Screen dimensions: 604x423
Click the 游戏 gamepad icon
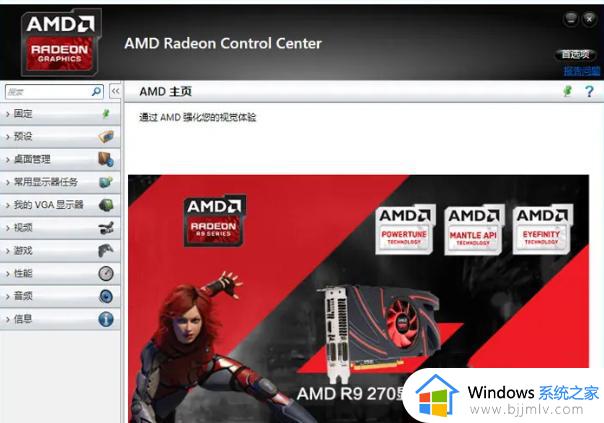coord(106,250)
